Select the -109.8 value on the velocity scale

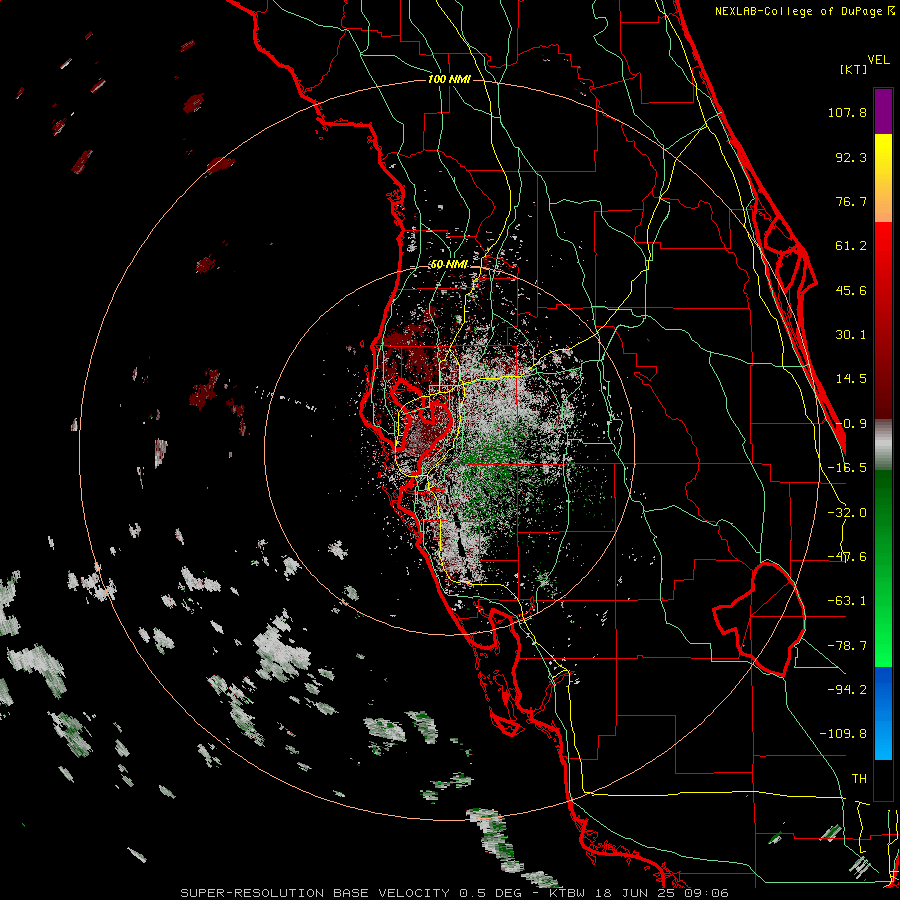pyautogui.click(x=844, y=734)
